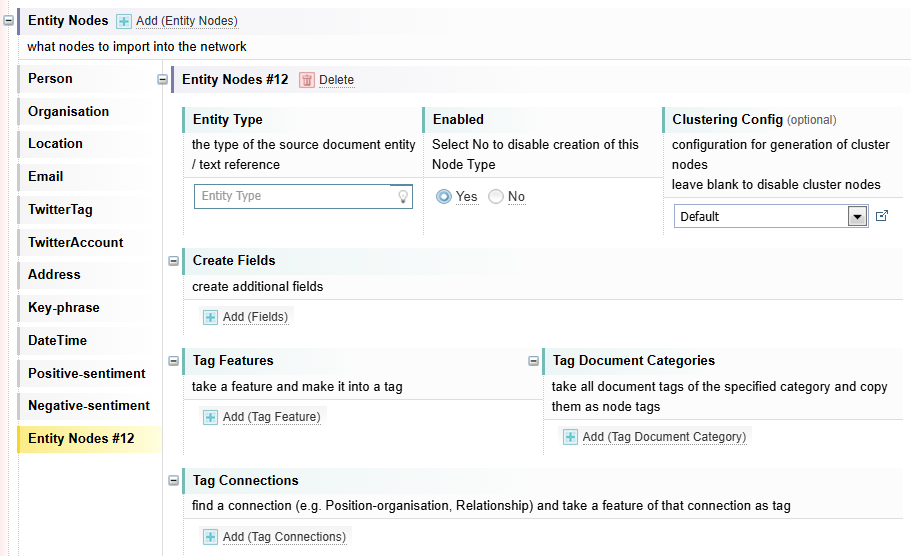Click the trash icon to delete Entity Nodes #12
This screenshot has height=556, width=911.
click(x=307, y=80)
